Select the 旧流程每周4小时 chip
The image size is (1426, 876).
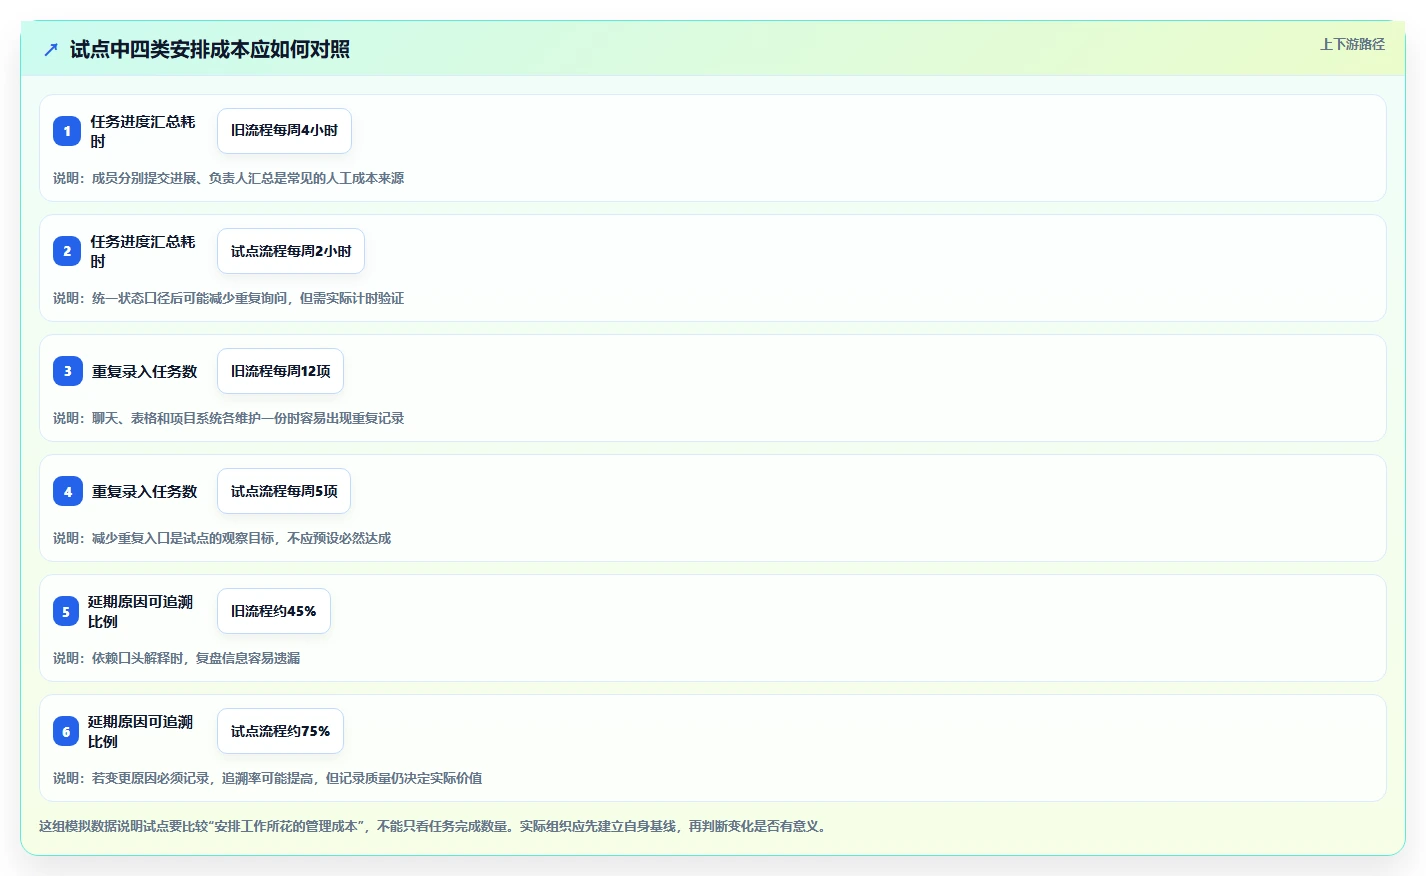tap(284, 131)
